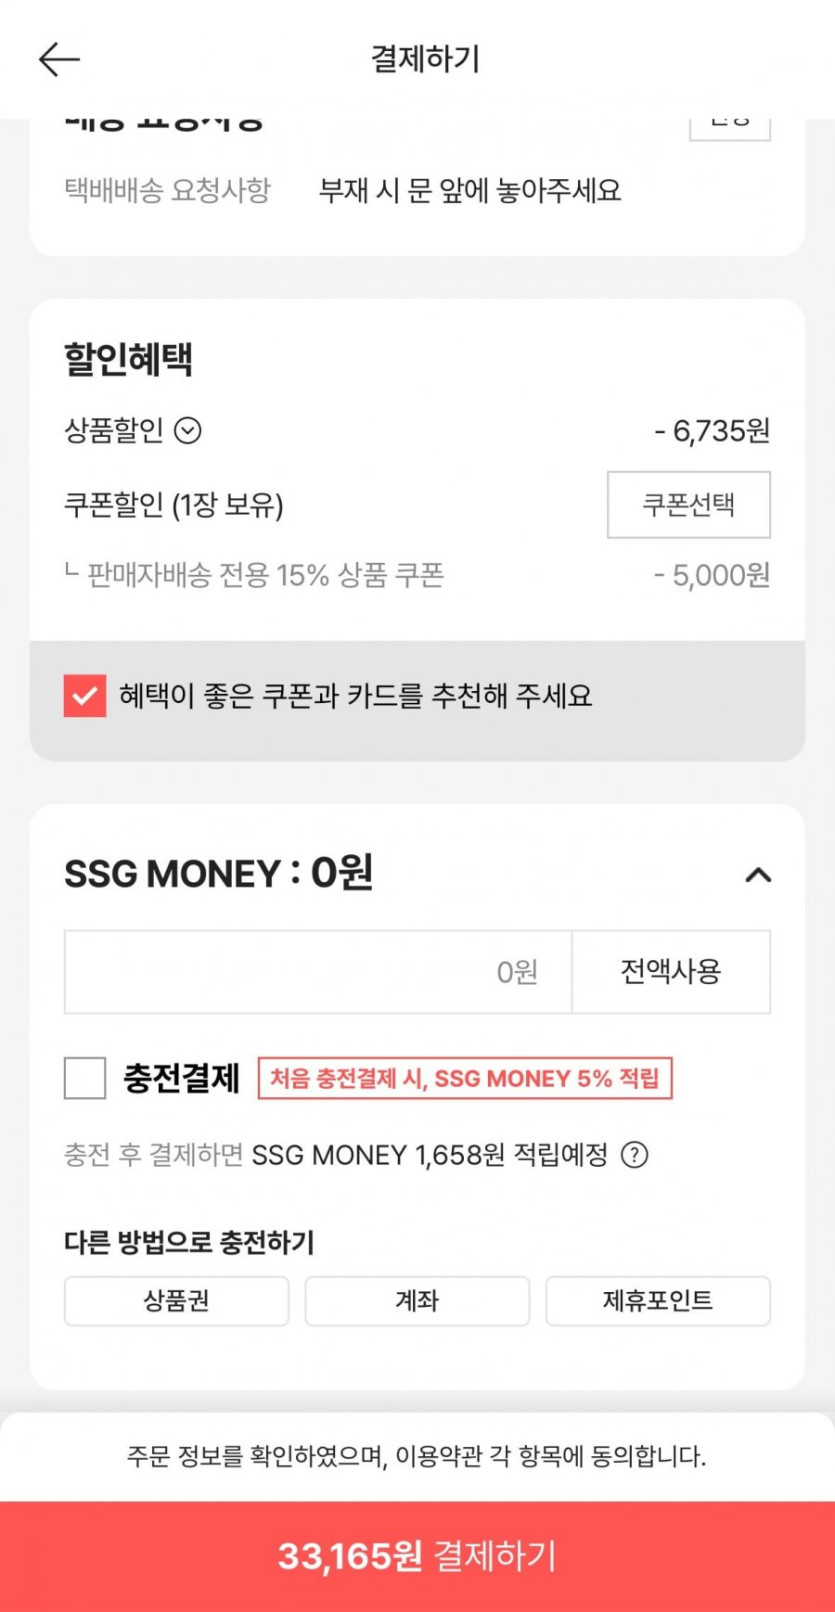Tap the SSG MONEY : 0원 header
Viewport: 835px width, 1612px height.
[x=218, y=874]
